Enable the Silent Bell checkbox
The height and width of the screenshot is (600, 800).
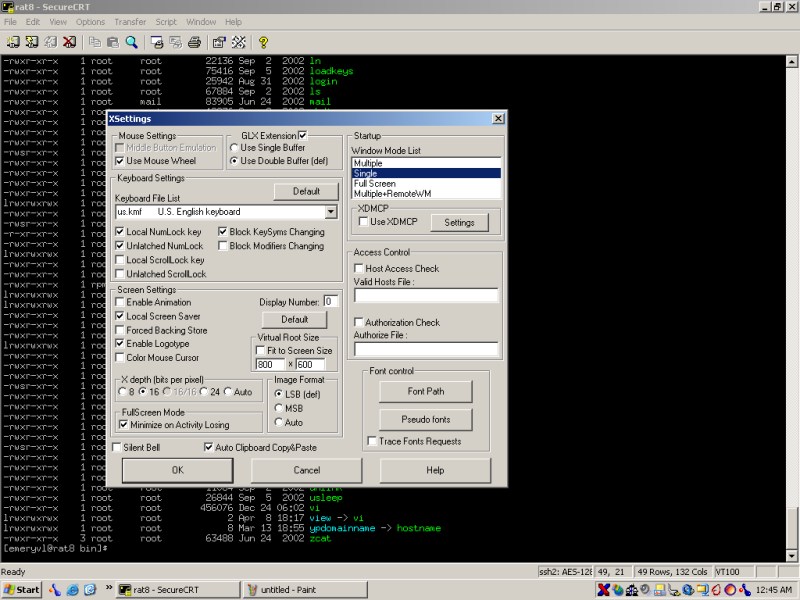pos(116,447)
